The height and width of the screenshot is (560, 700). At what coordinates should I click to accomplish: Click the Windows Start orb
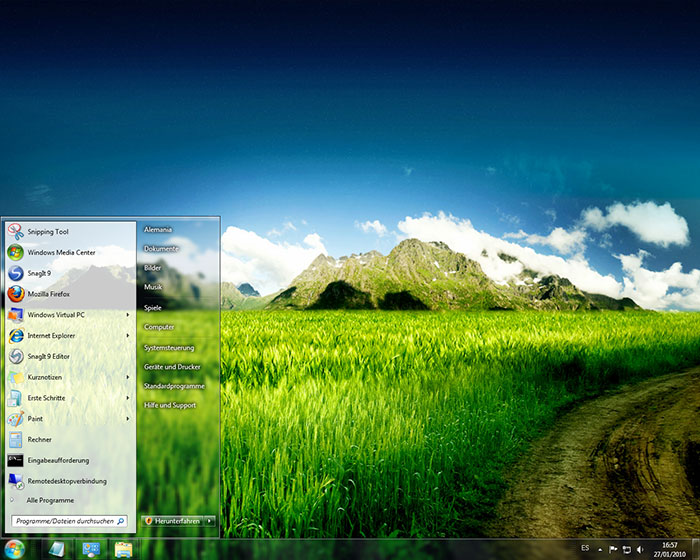pos(15,548)
